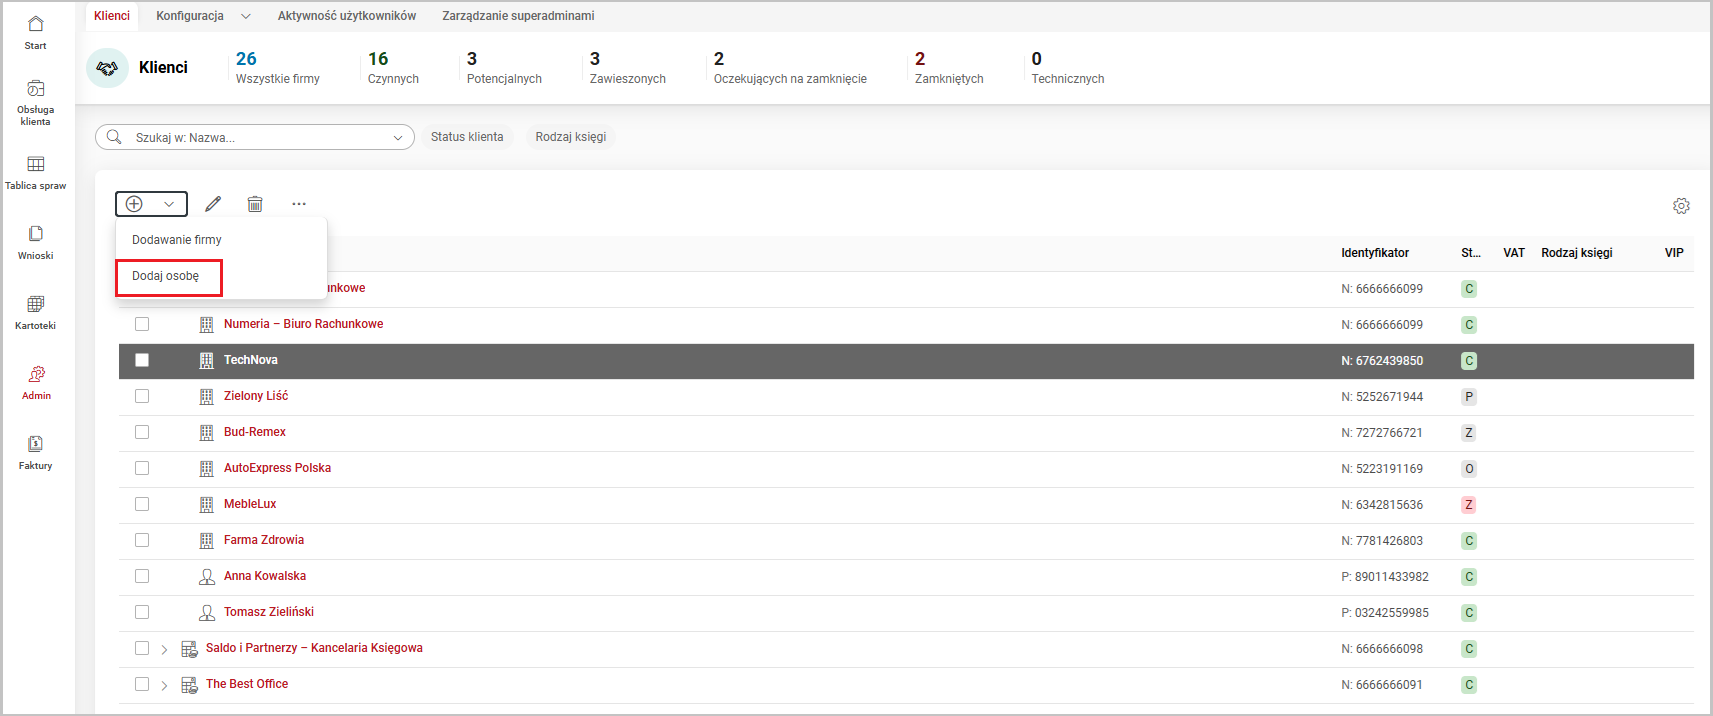Select the TechNova row checkbox
The height and width of the screenshot is (716, 1713).
click(x=142, y=360)
